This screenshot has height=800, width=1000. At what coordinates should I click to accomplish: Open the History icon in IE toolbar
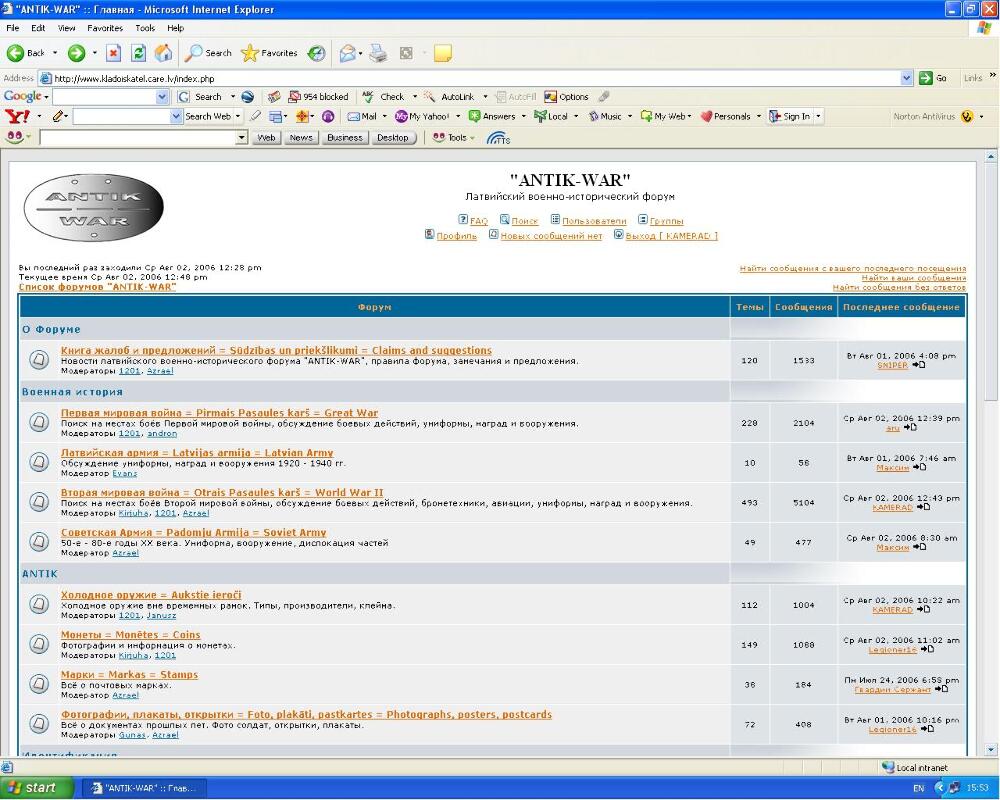[316, 53]
